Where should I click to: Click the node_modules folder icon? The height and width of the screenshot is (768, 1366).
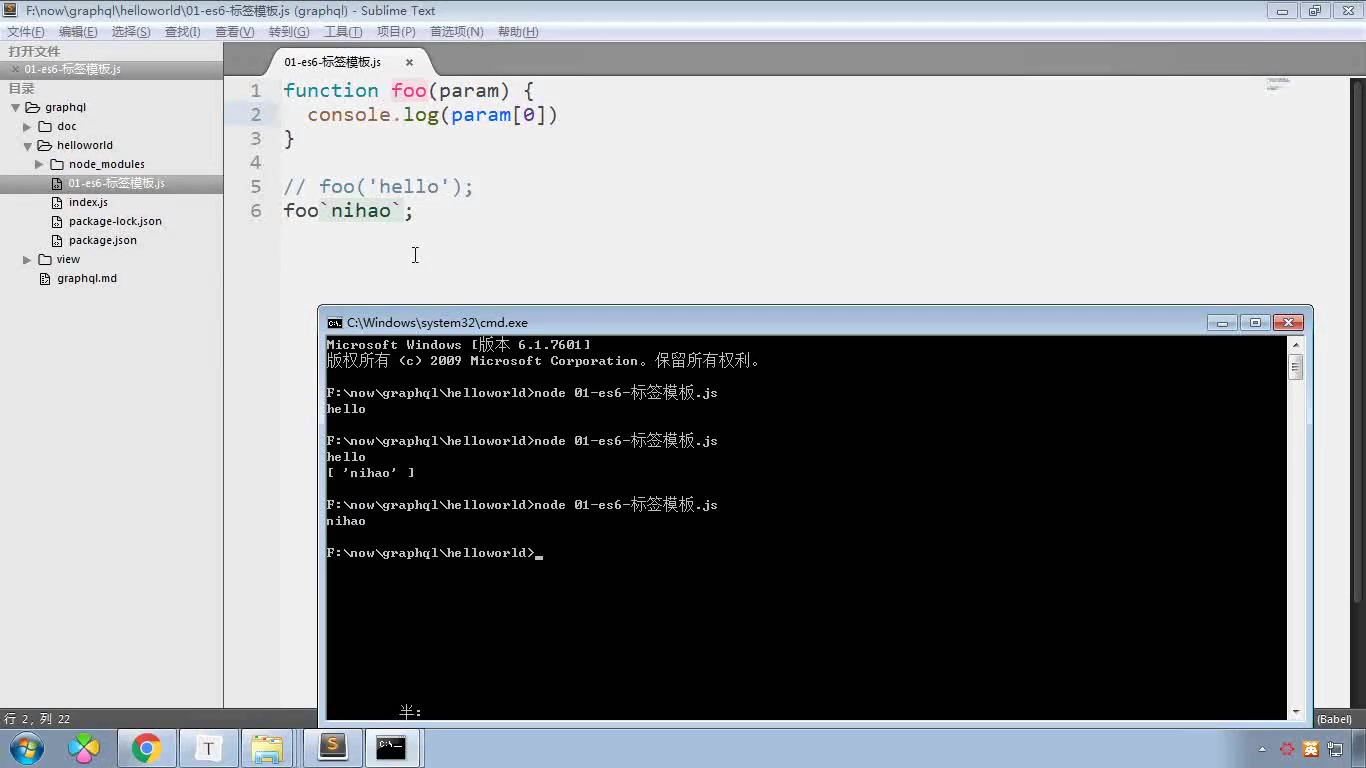[x=57, y=164]
